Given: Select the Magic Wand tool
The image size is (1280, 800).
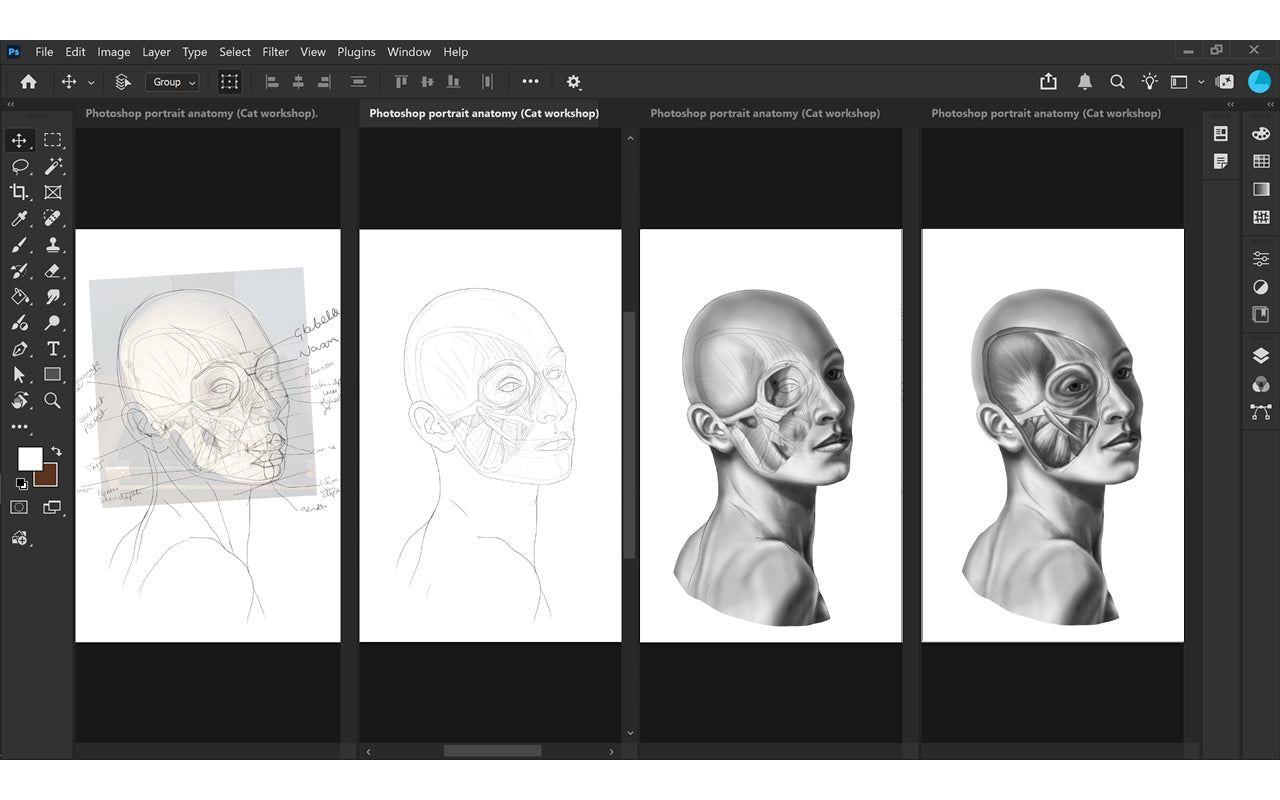Looking at the screenshot, I should click(53, 166).
